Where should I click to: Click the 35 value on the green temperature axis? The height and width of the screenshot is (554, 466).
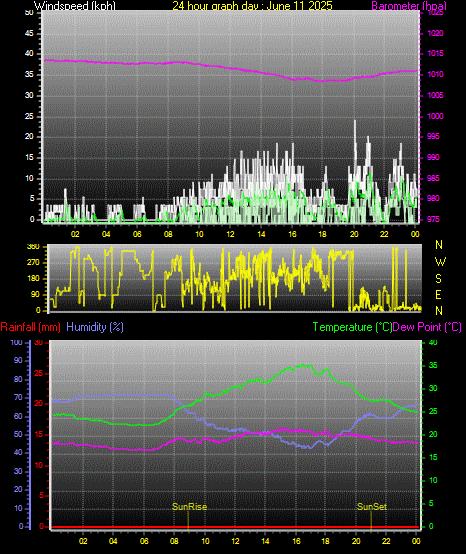tap(433, 365)
